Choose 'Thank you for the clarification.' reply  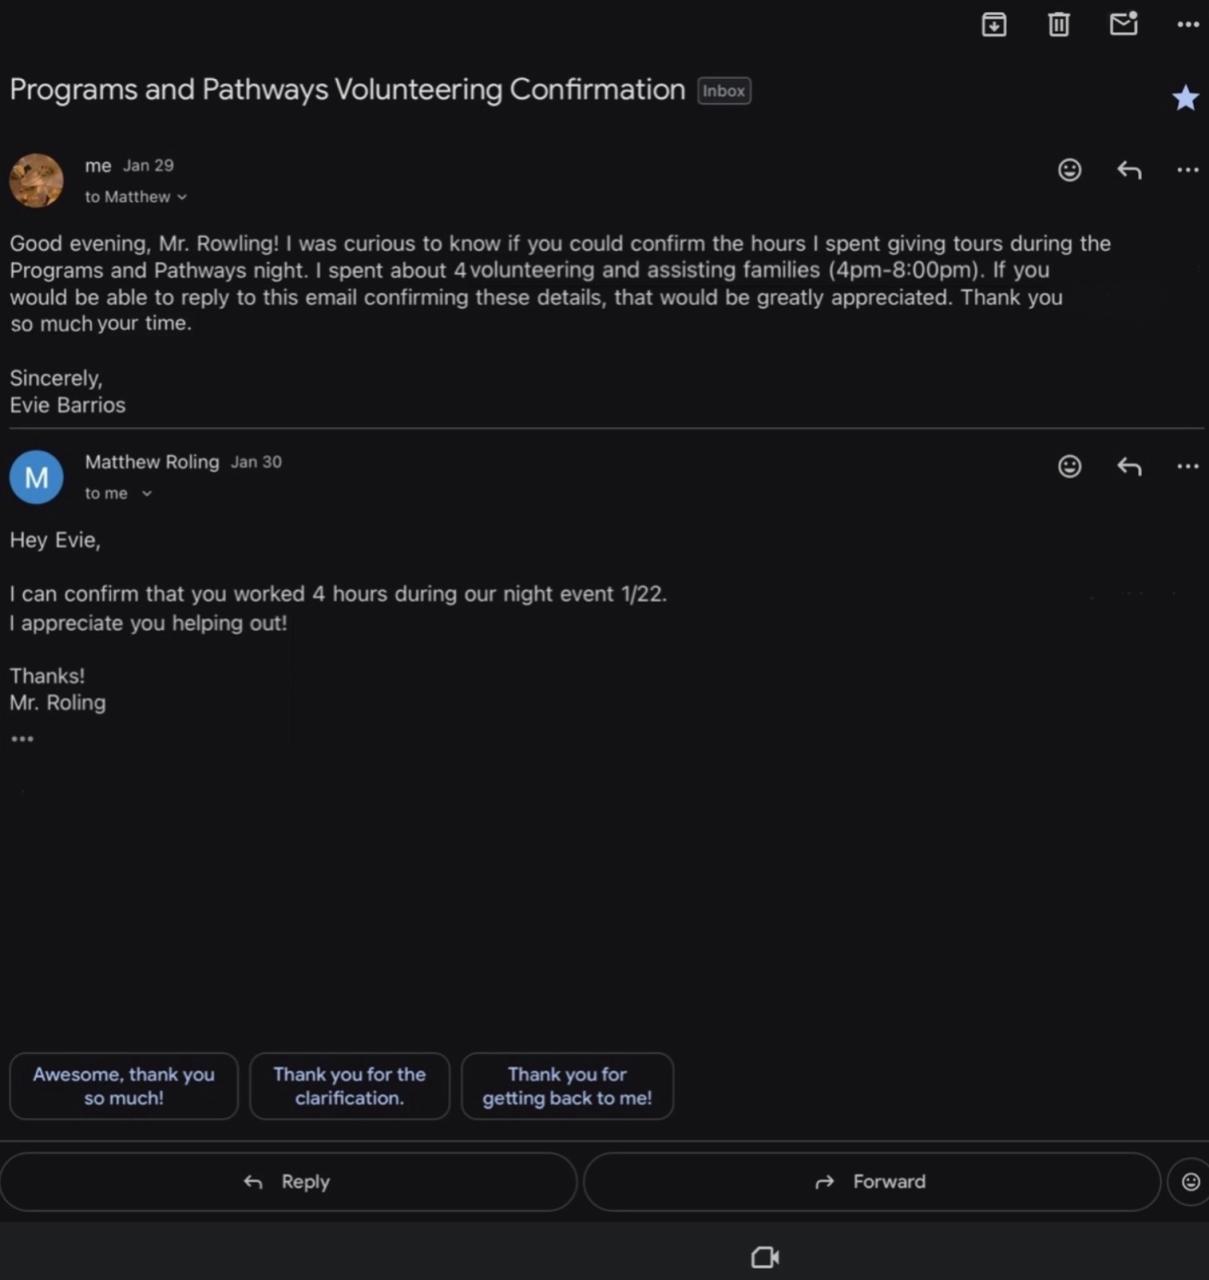[349, 1086]
